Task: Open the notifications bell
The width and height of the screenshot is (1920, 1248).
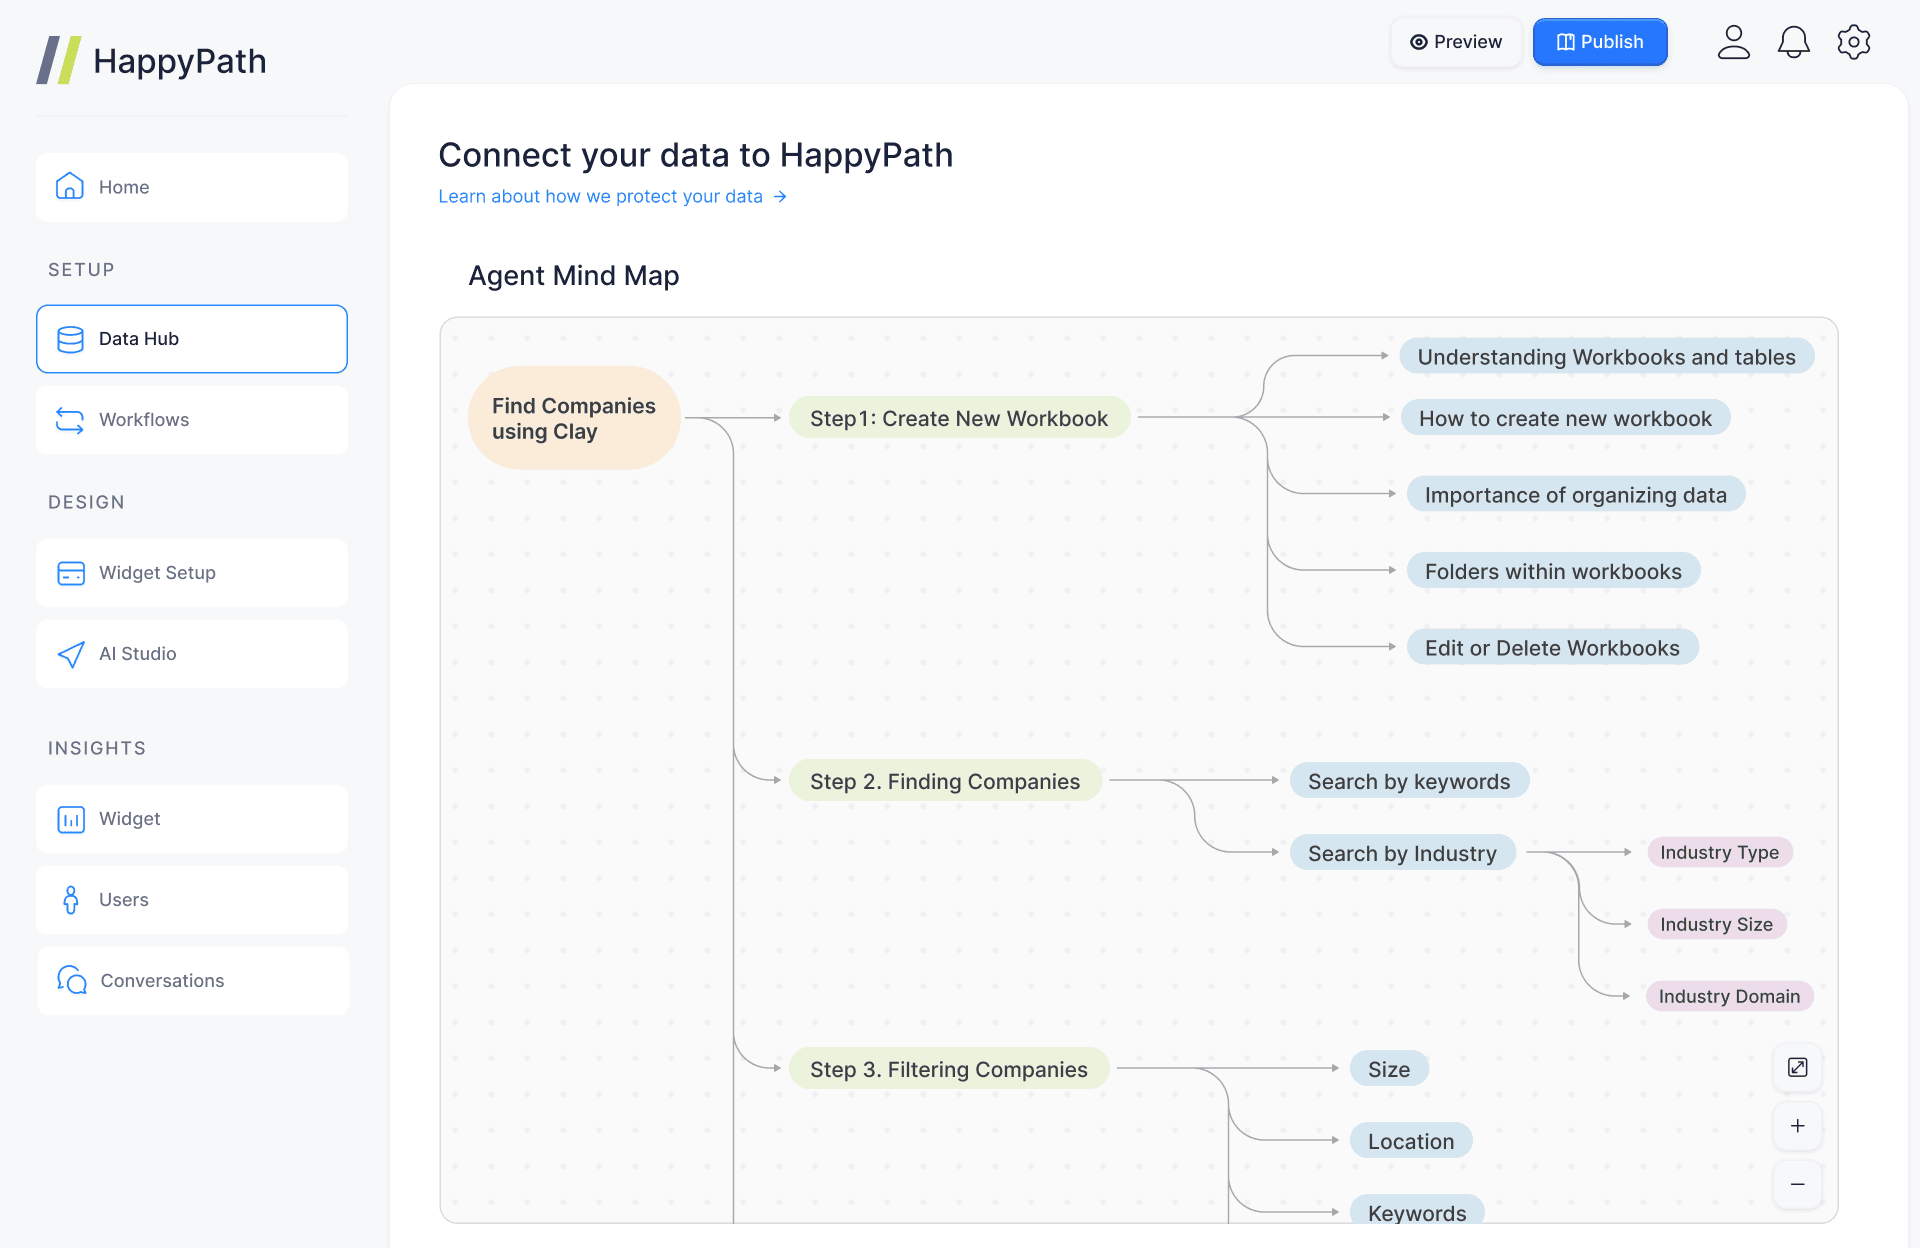Action: click(1793, 42)
